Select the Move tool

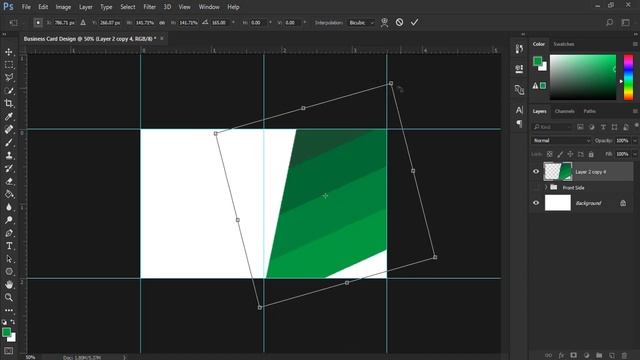pyautogui.click(x=9, y=52)
